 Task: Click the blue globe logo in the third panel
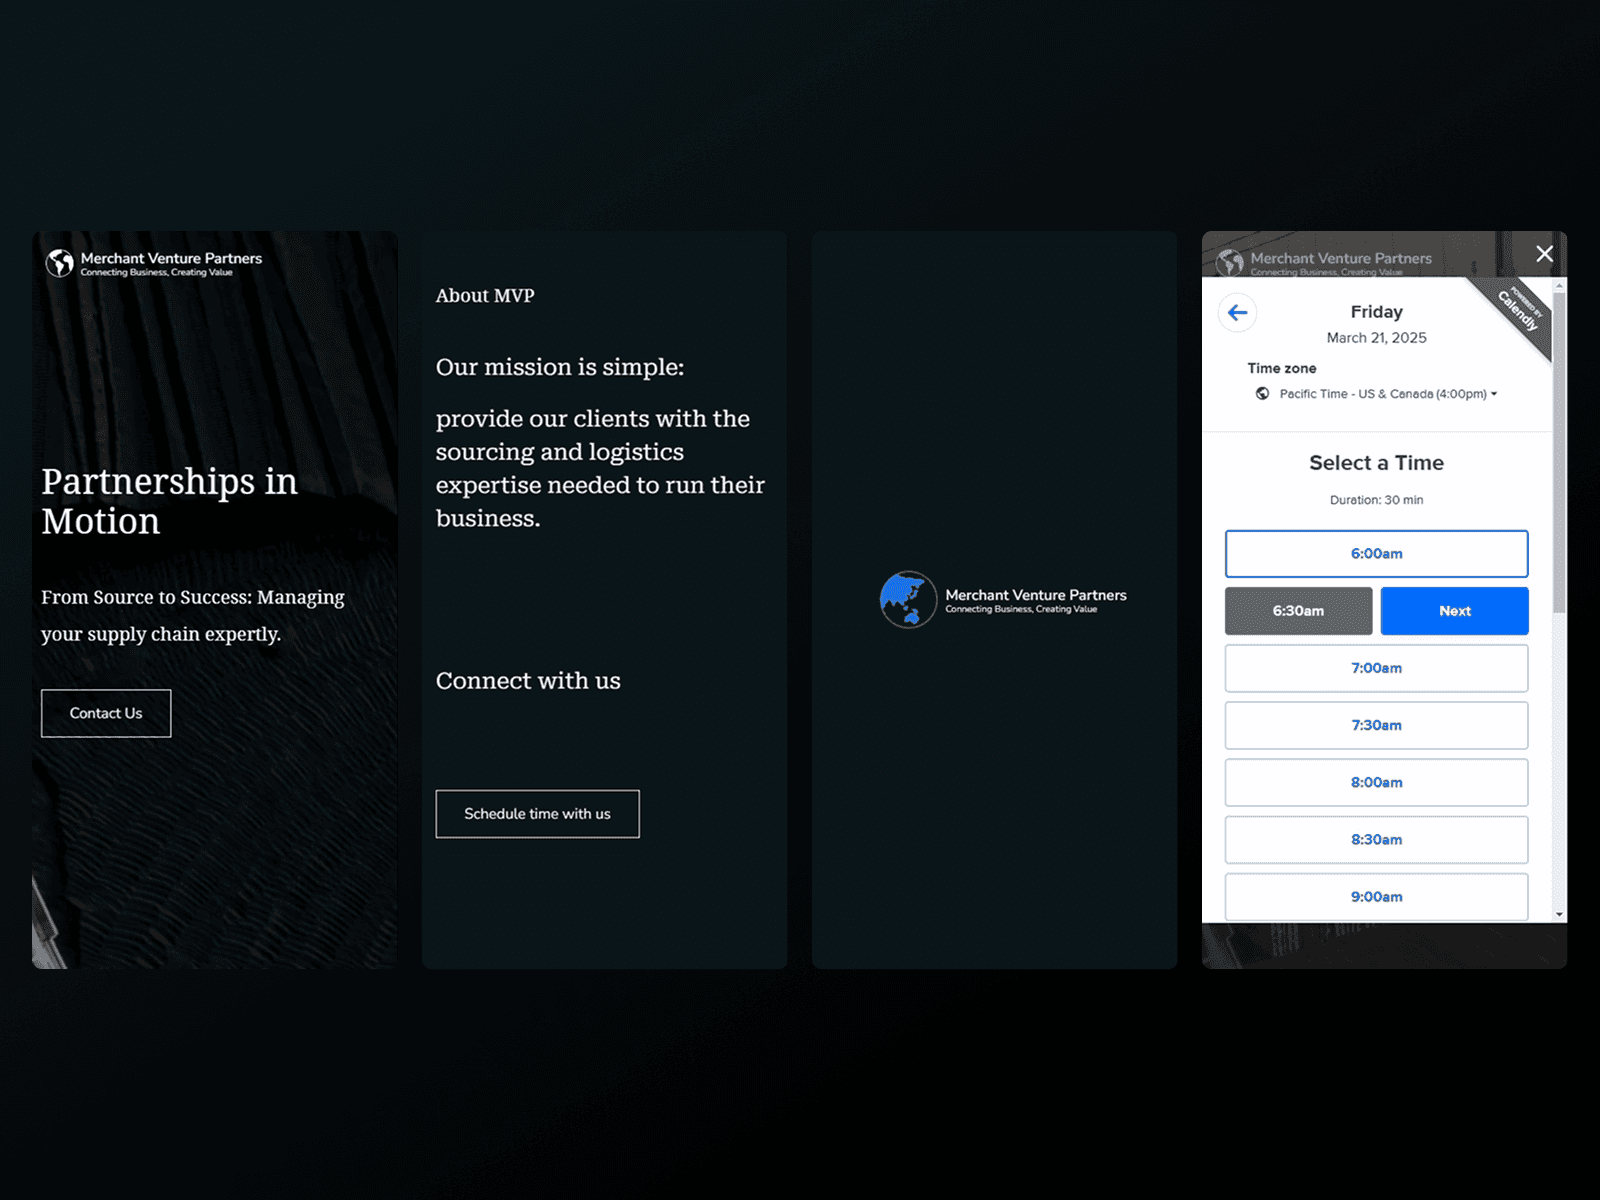coord(908,600)
